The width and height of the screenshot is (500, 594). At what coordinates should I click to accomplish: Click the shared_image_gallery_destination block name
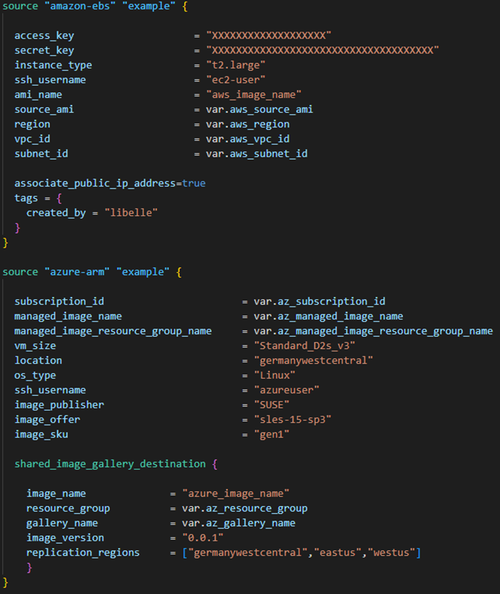coord(110,464)
